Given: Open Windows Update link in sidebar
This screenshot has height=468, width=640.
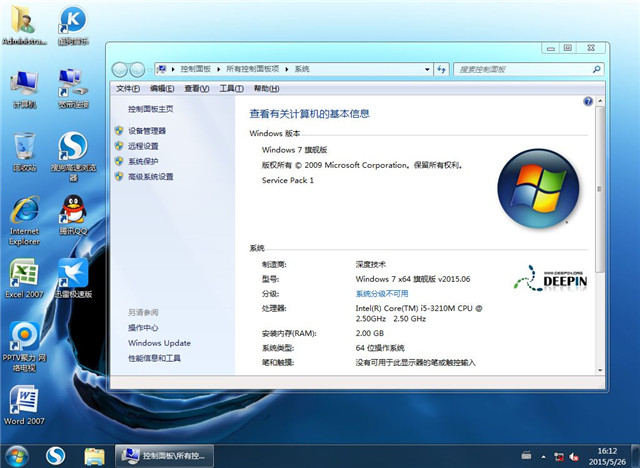Looking at the screenshot, I should (159, 343).
